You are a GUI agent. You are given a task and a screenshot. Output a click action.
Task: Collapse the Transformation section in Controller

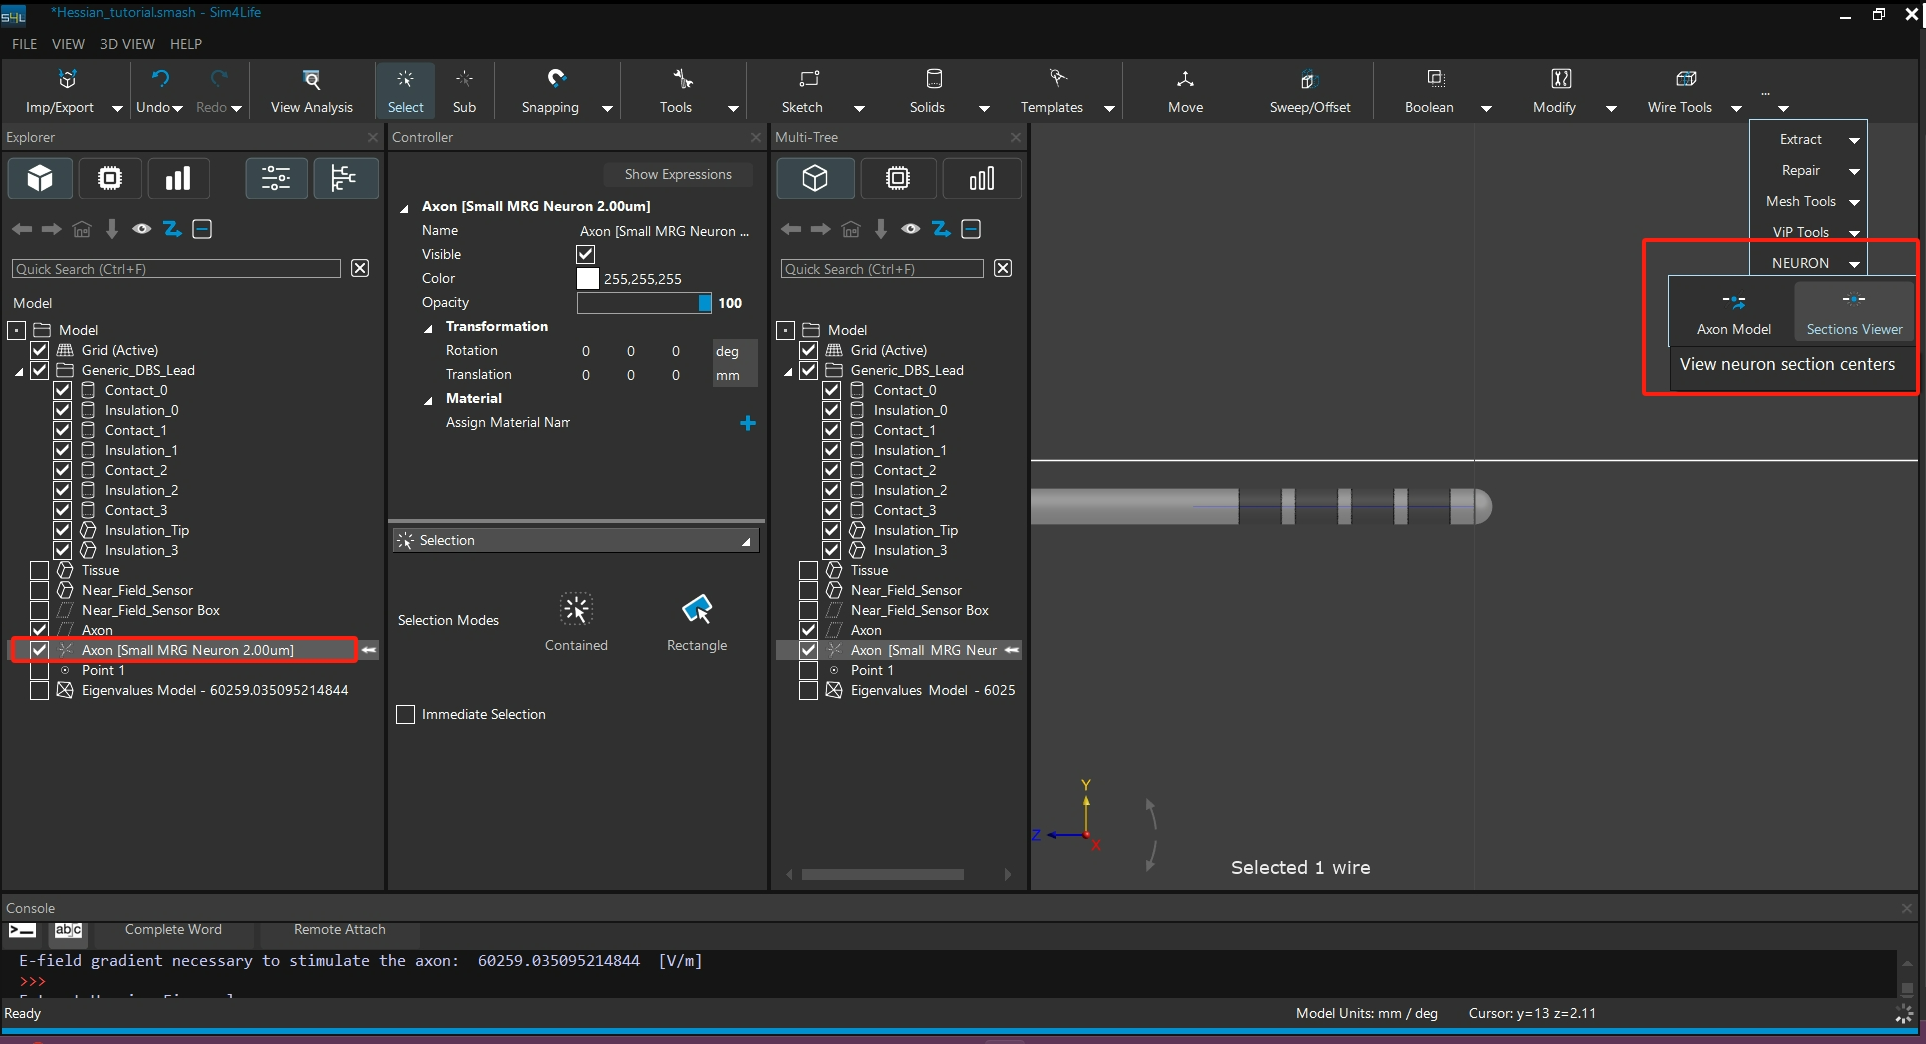(429, 327)
